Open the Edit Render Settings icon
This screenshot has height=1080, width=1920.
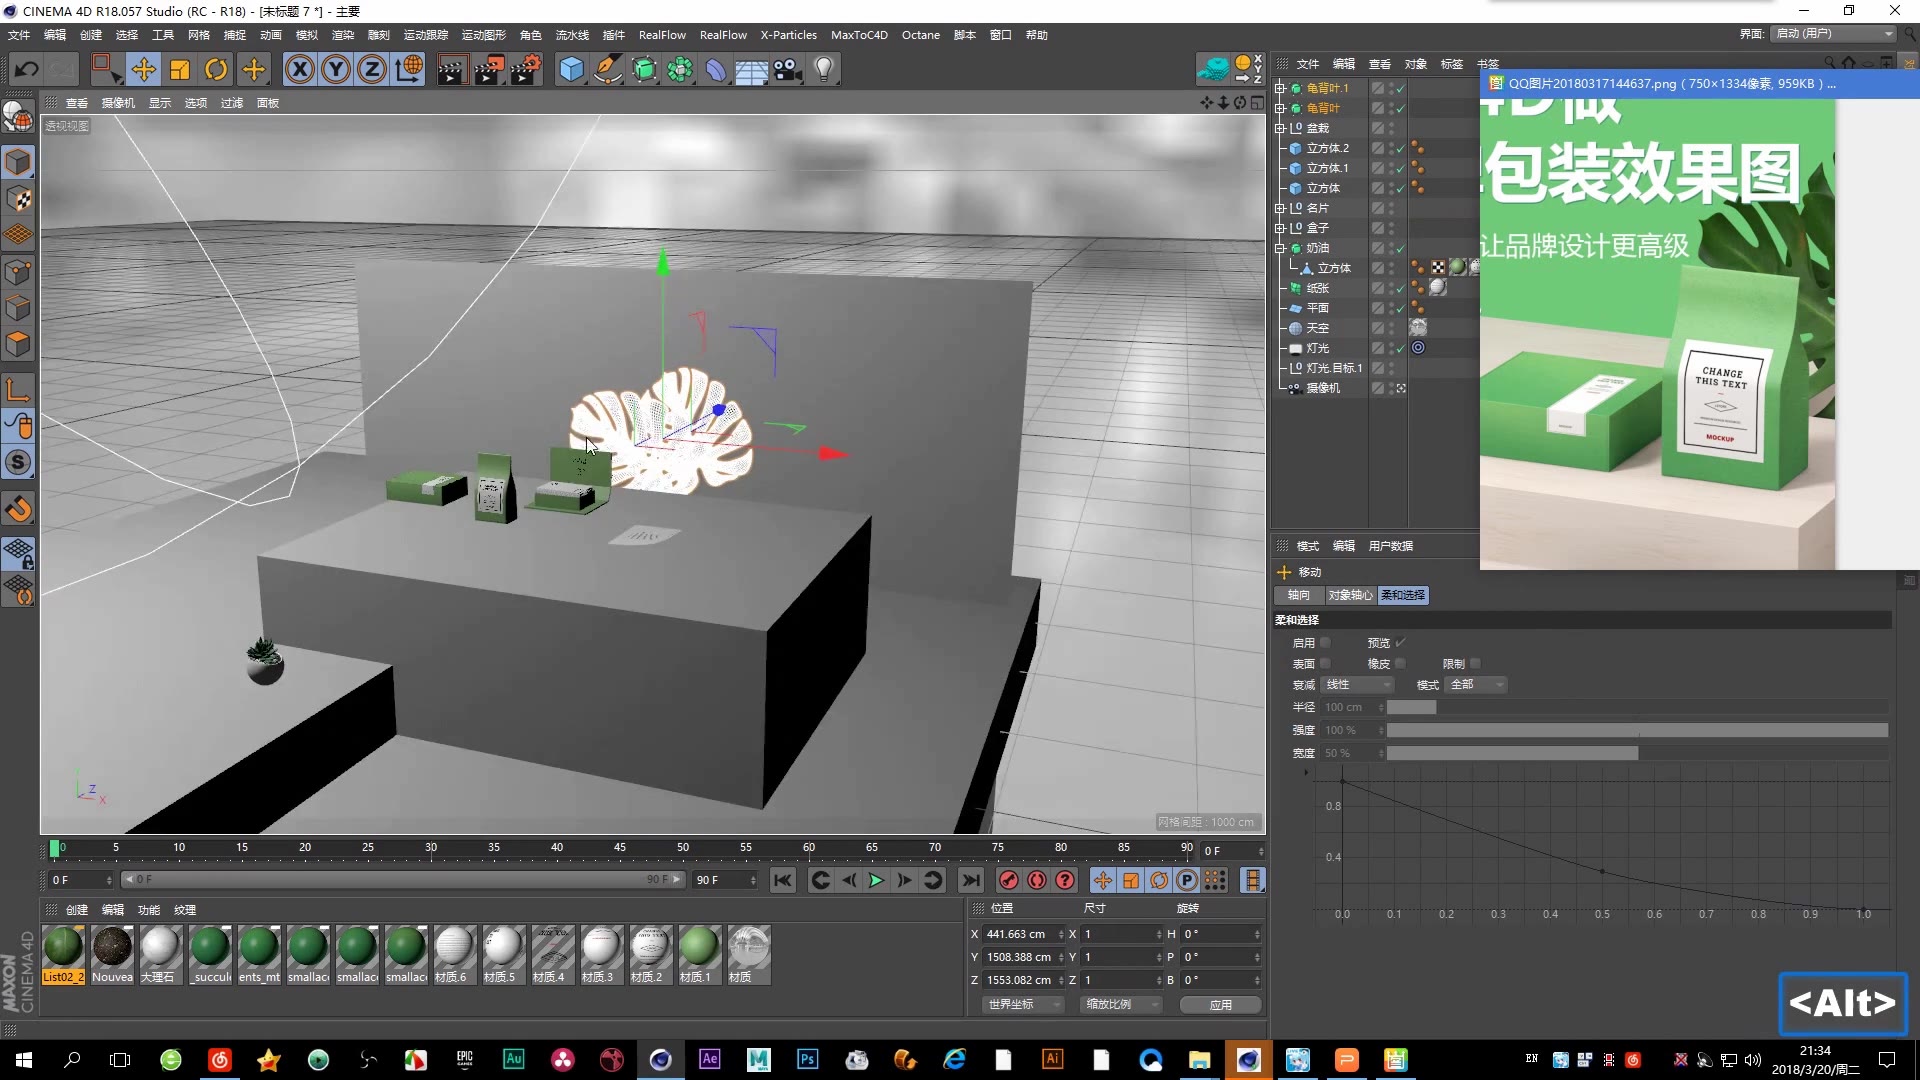[x=524, y=69]
